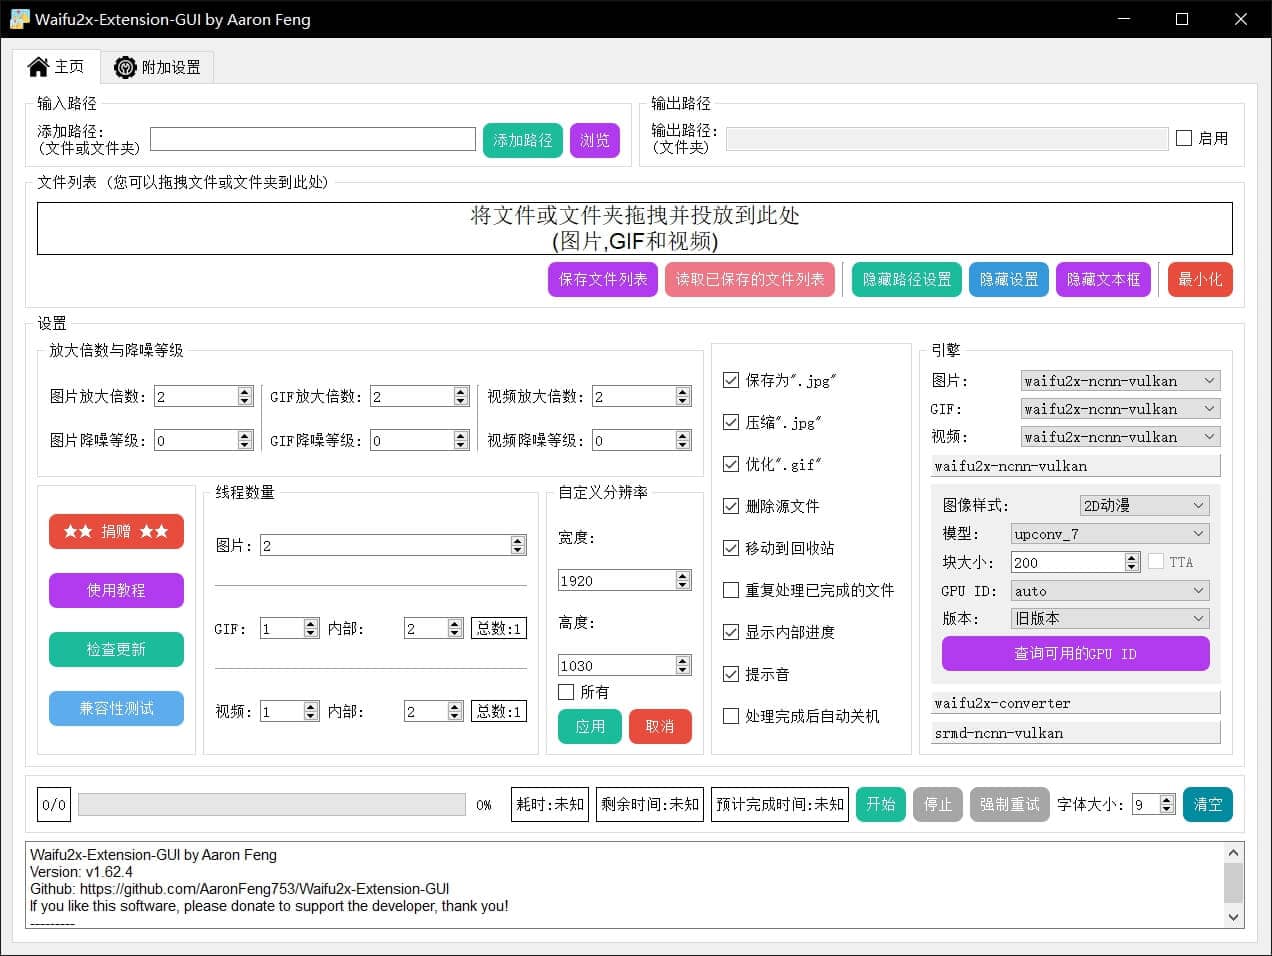Enable the 启用 checkbox for output path
The image size is (1272, 956).
click(1186, 138)
